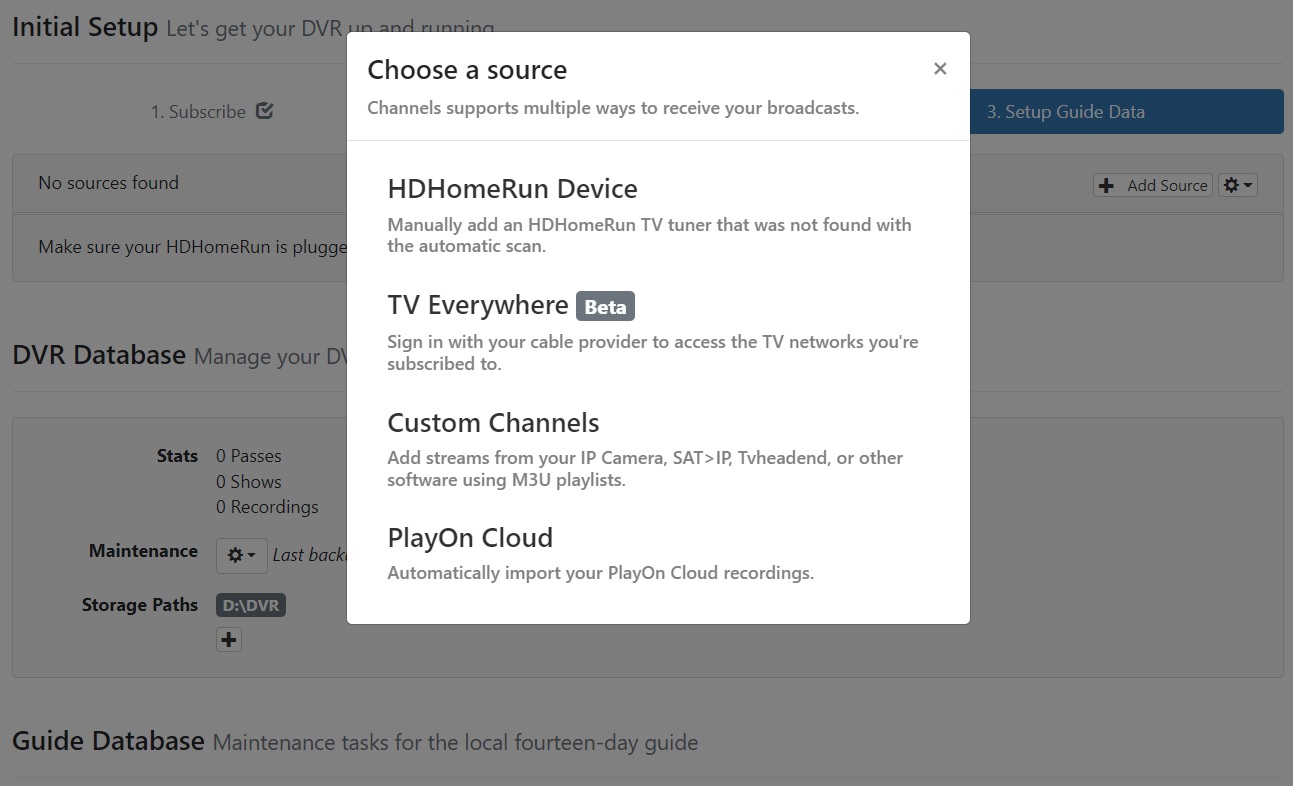Viewport: 1293px width, 786px height.
Task: Click the X icon in the dialog corner
Action: 940,68
